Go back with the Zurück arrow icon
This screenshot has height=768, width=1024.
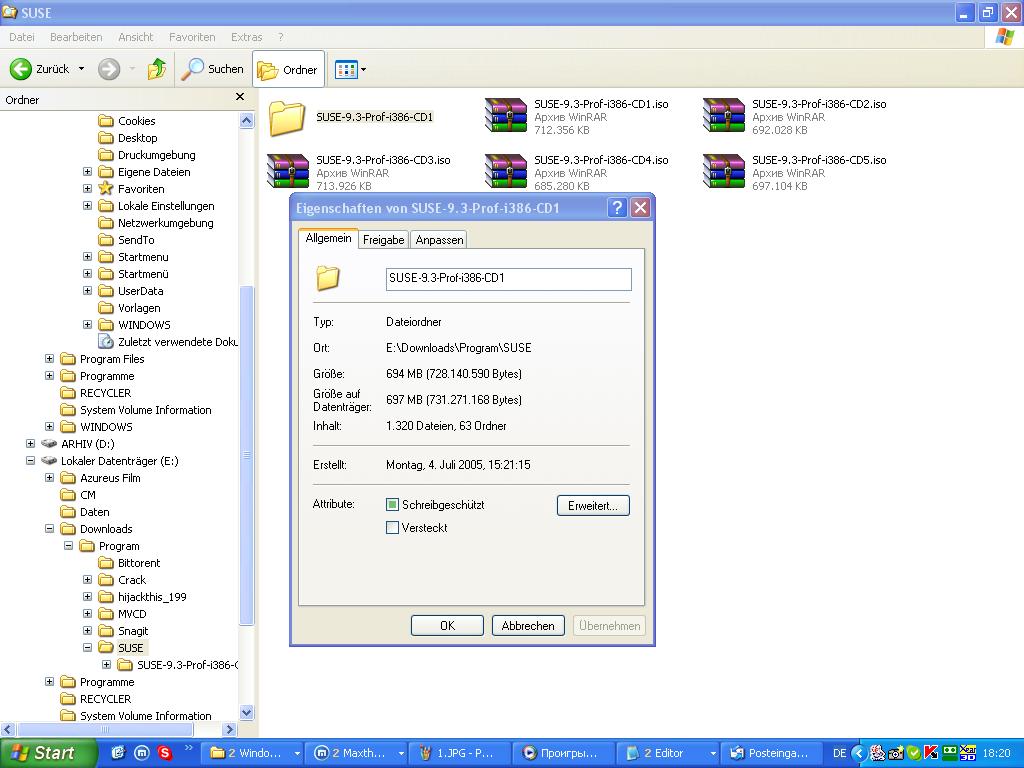[20, 69]
